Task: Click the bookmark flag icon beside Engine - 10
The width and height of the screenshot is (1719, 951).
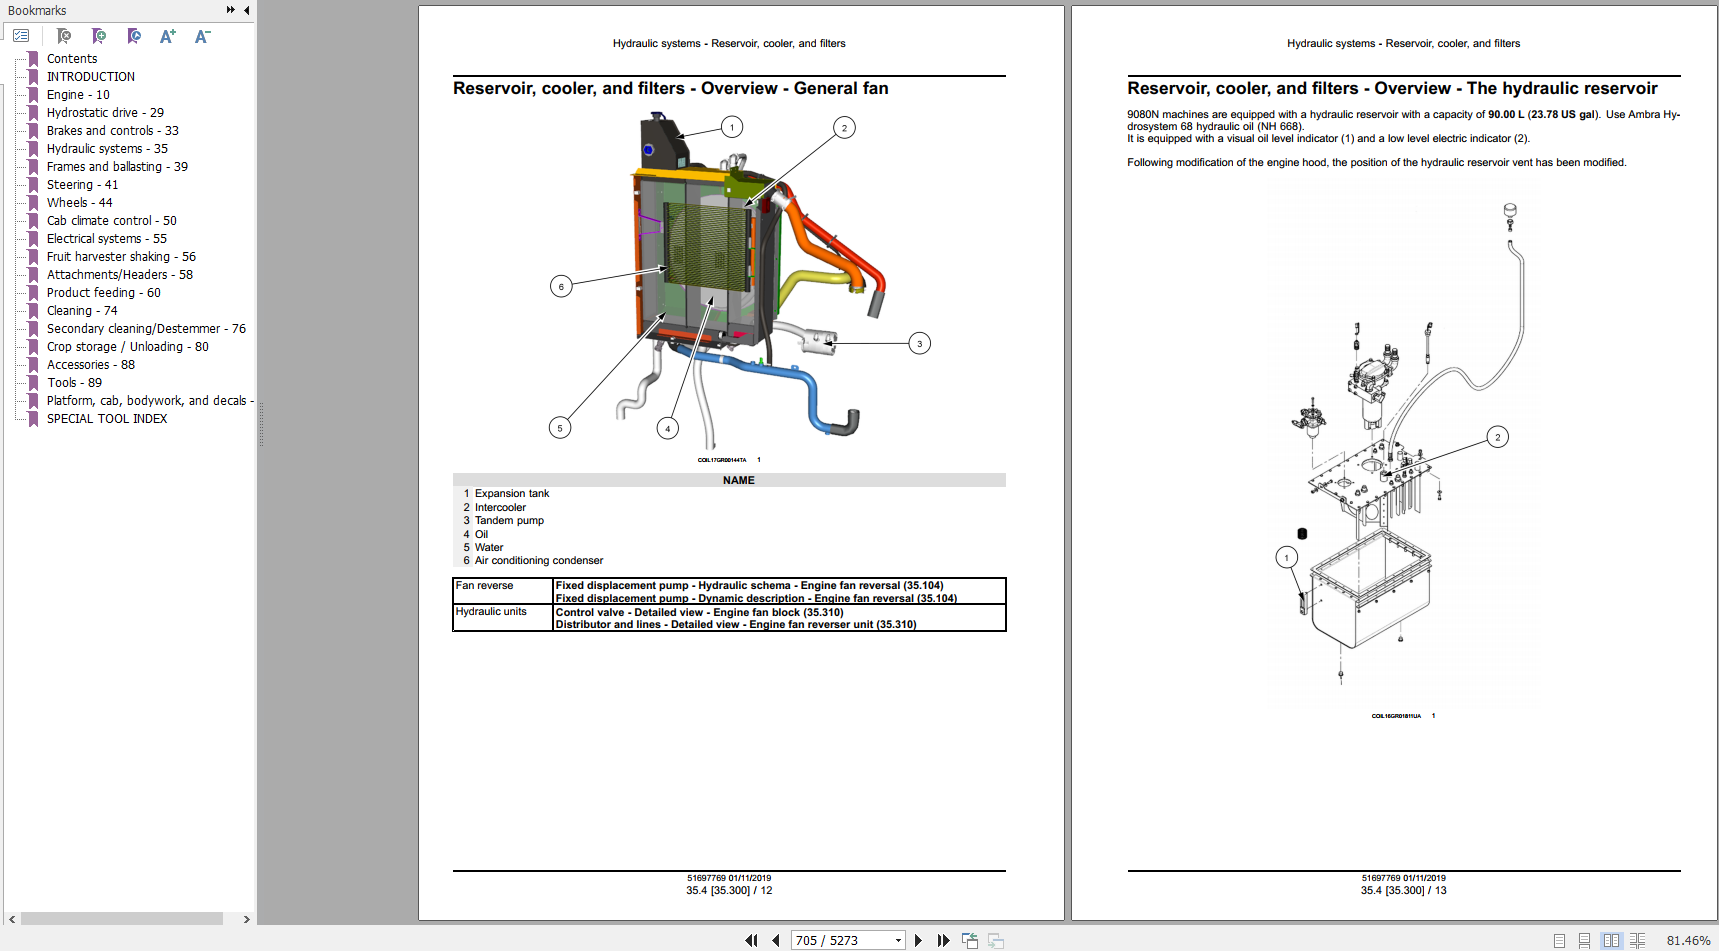Action: (x=33, y=95)
